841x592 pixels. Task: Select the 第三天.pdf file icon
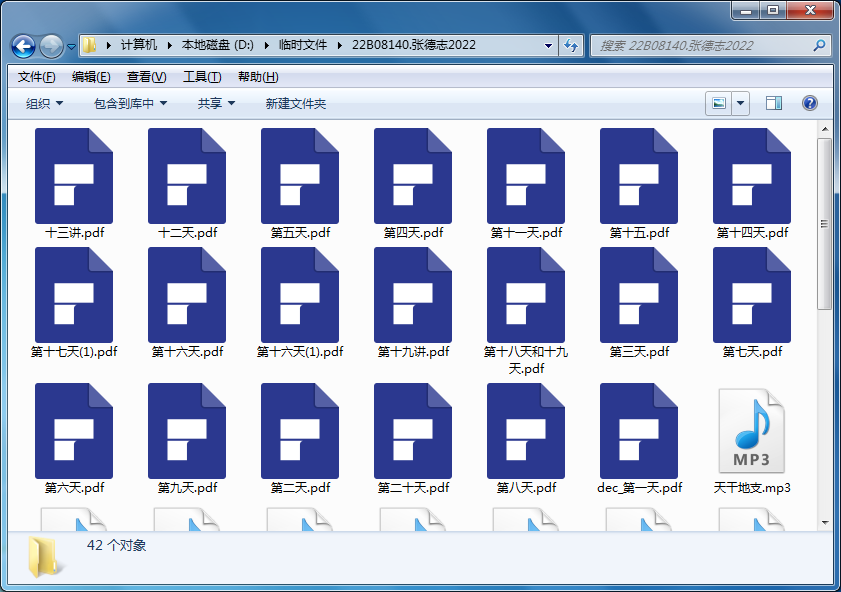click(639, 294)
